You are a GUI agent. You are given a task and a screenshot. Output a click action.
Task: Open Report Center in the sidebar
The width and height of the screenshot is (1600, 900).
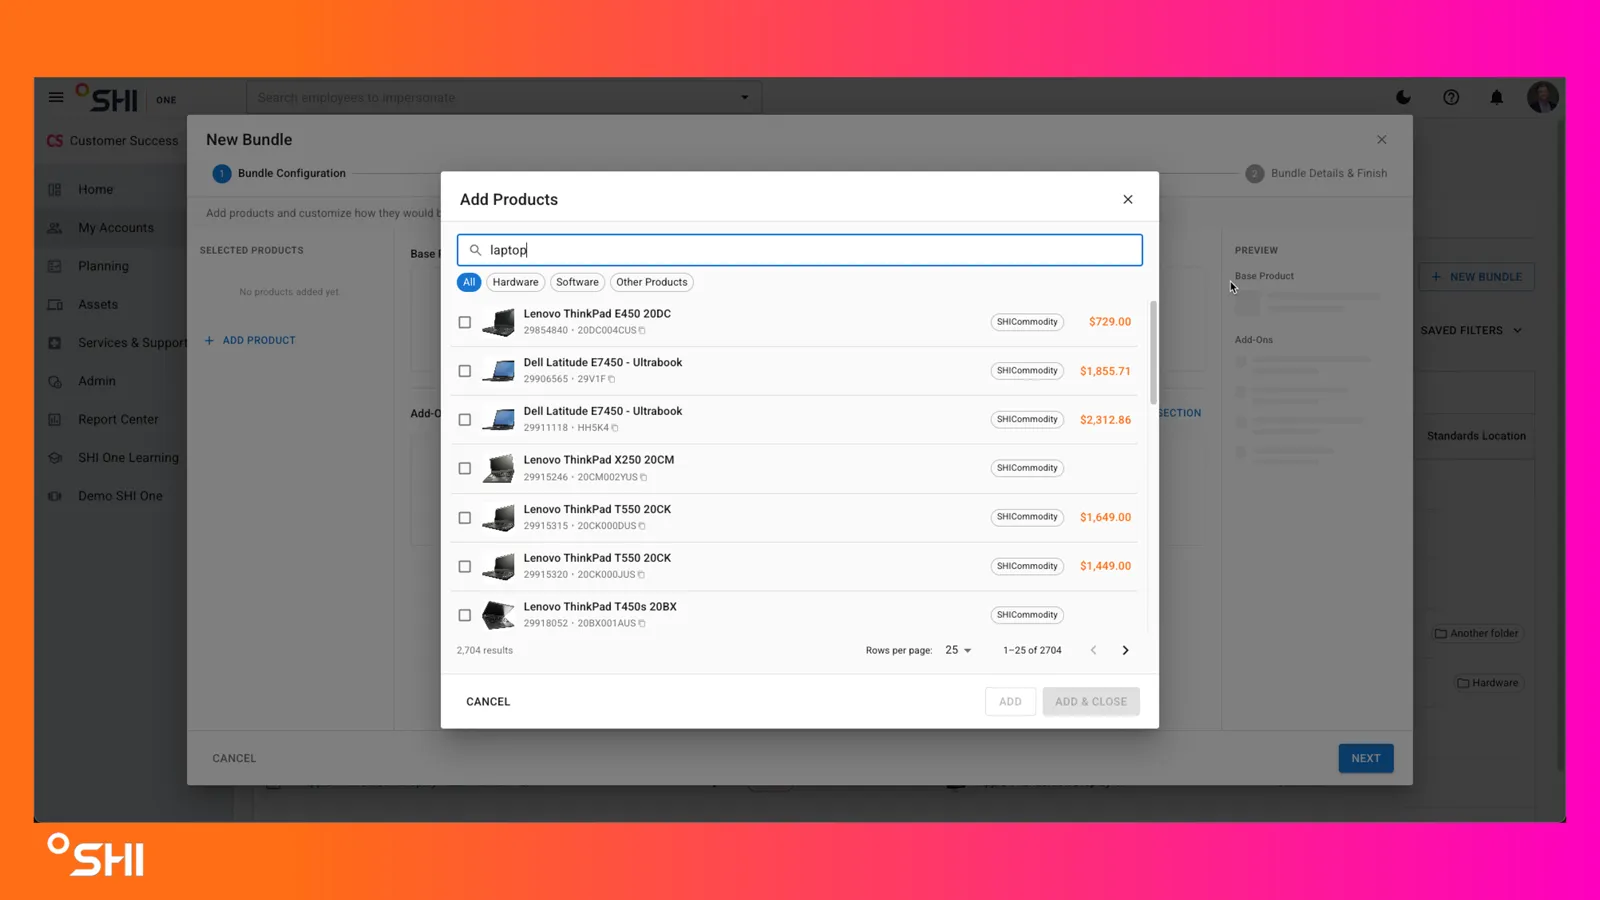point(118,419)
